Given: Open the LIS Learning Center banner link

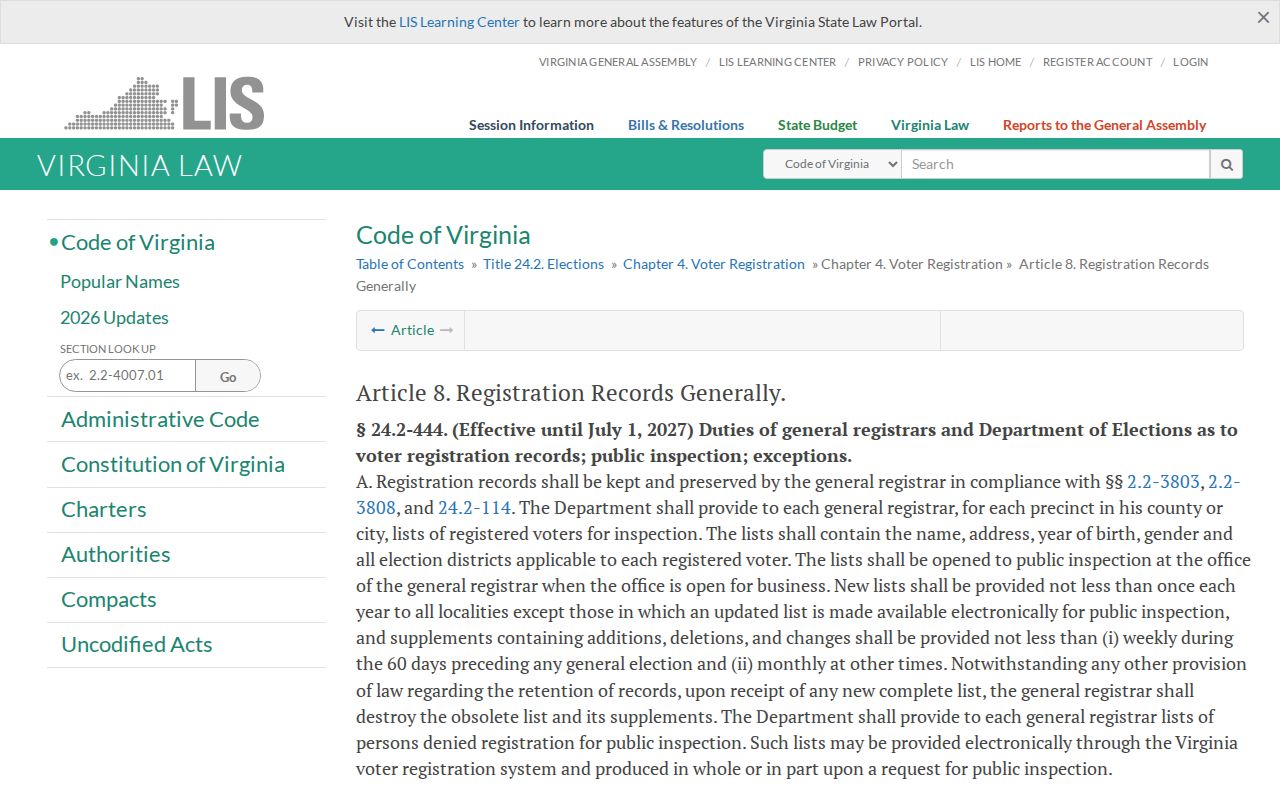Looking at the screenshot, I should pyautogui.click(x=459, y=22).
